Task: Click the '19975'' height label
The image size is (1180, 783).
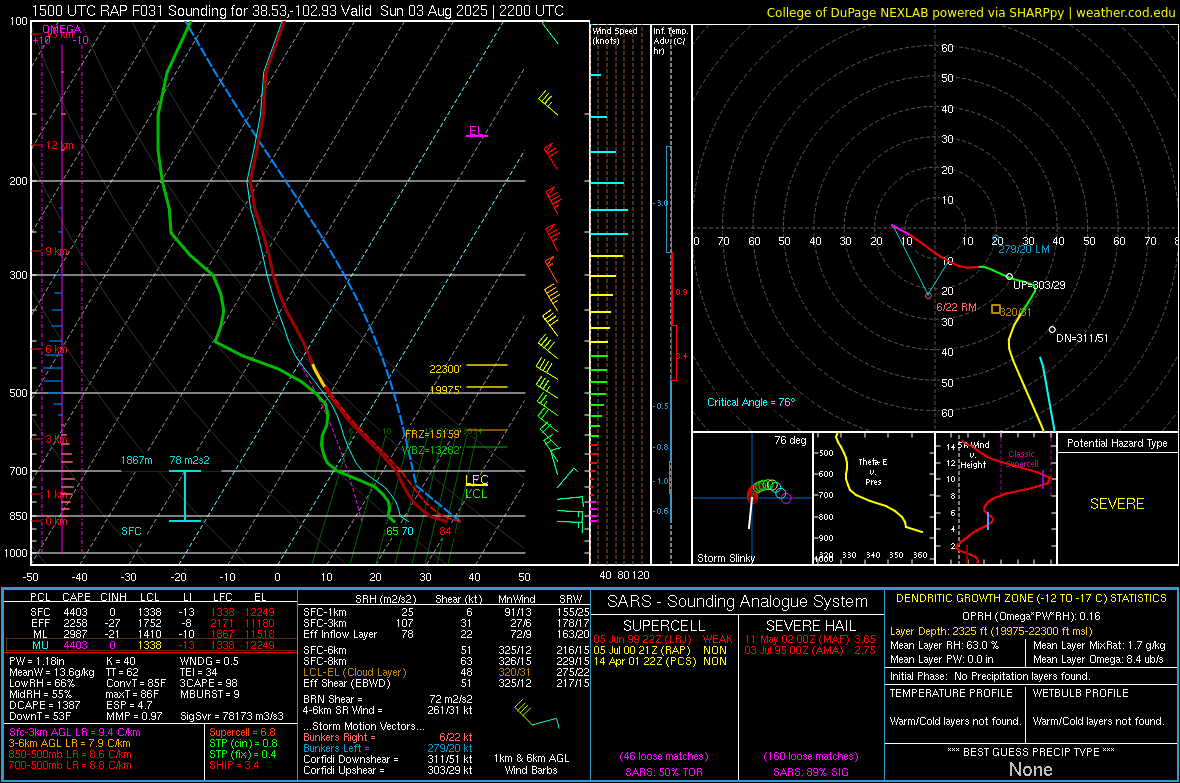Action: point(445,389)
